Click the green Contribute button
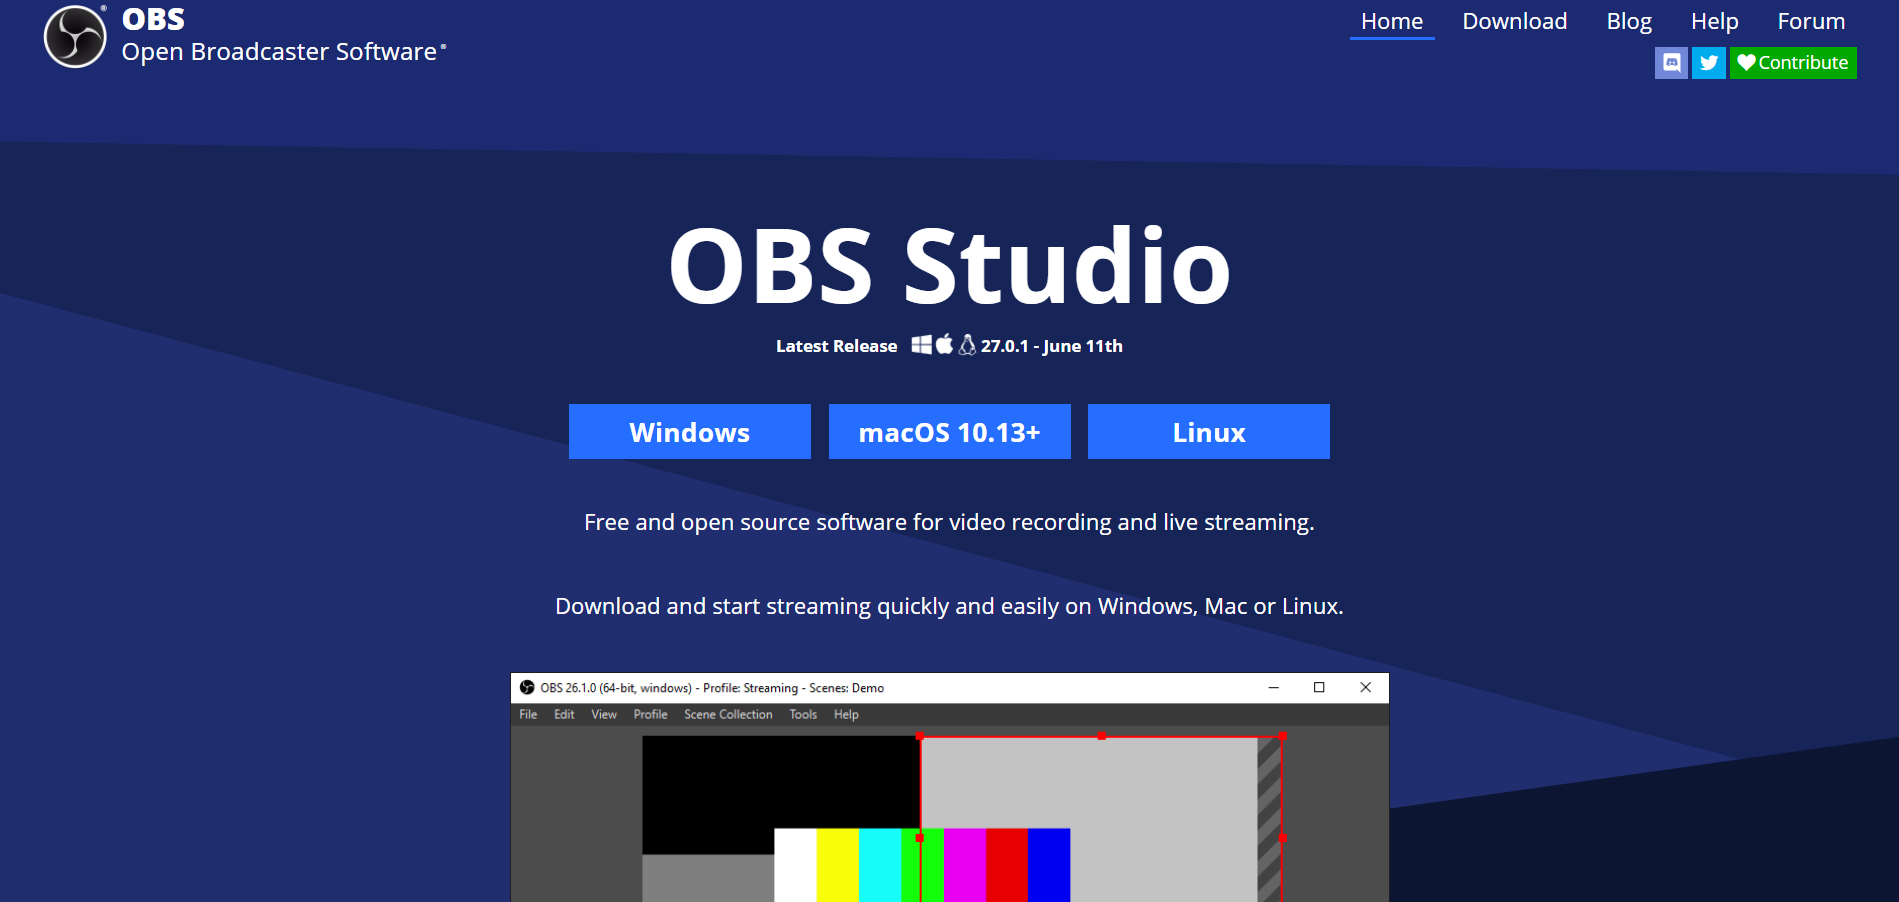The width and height of the screenshot is (1899, 902). pos(1793,63)
